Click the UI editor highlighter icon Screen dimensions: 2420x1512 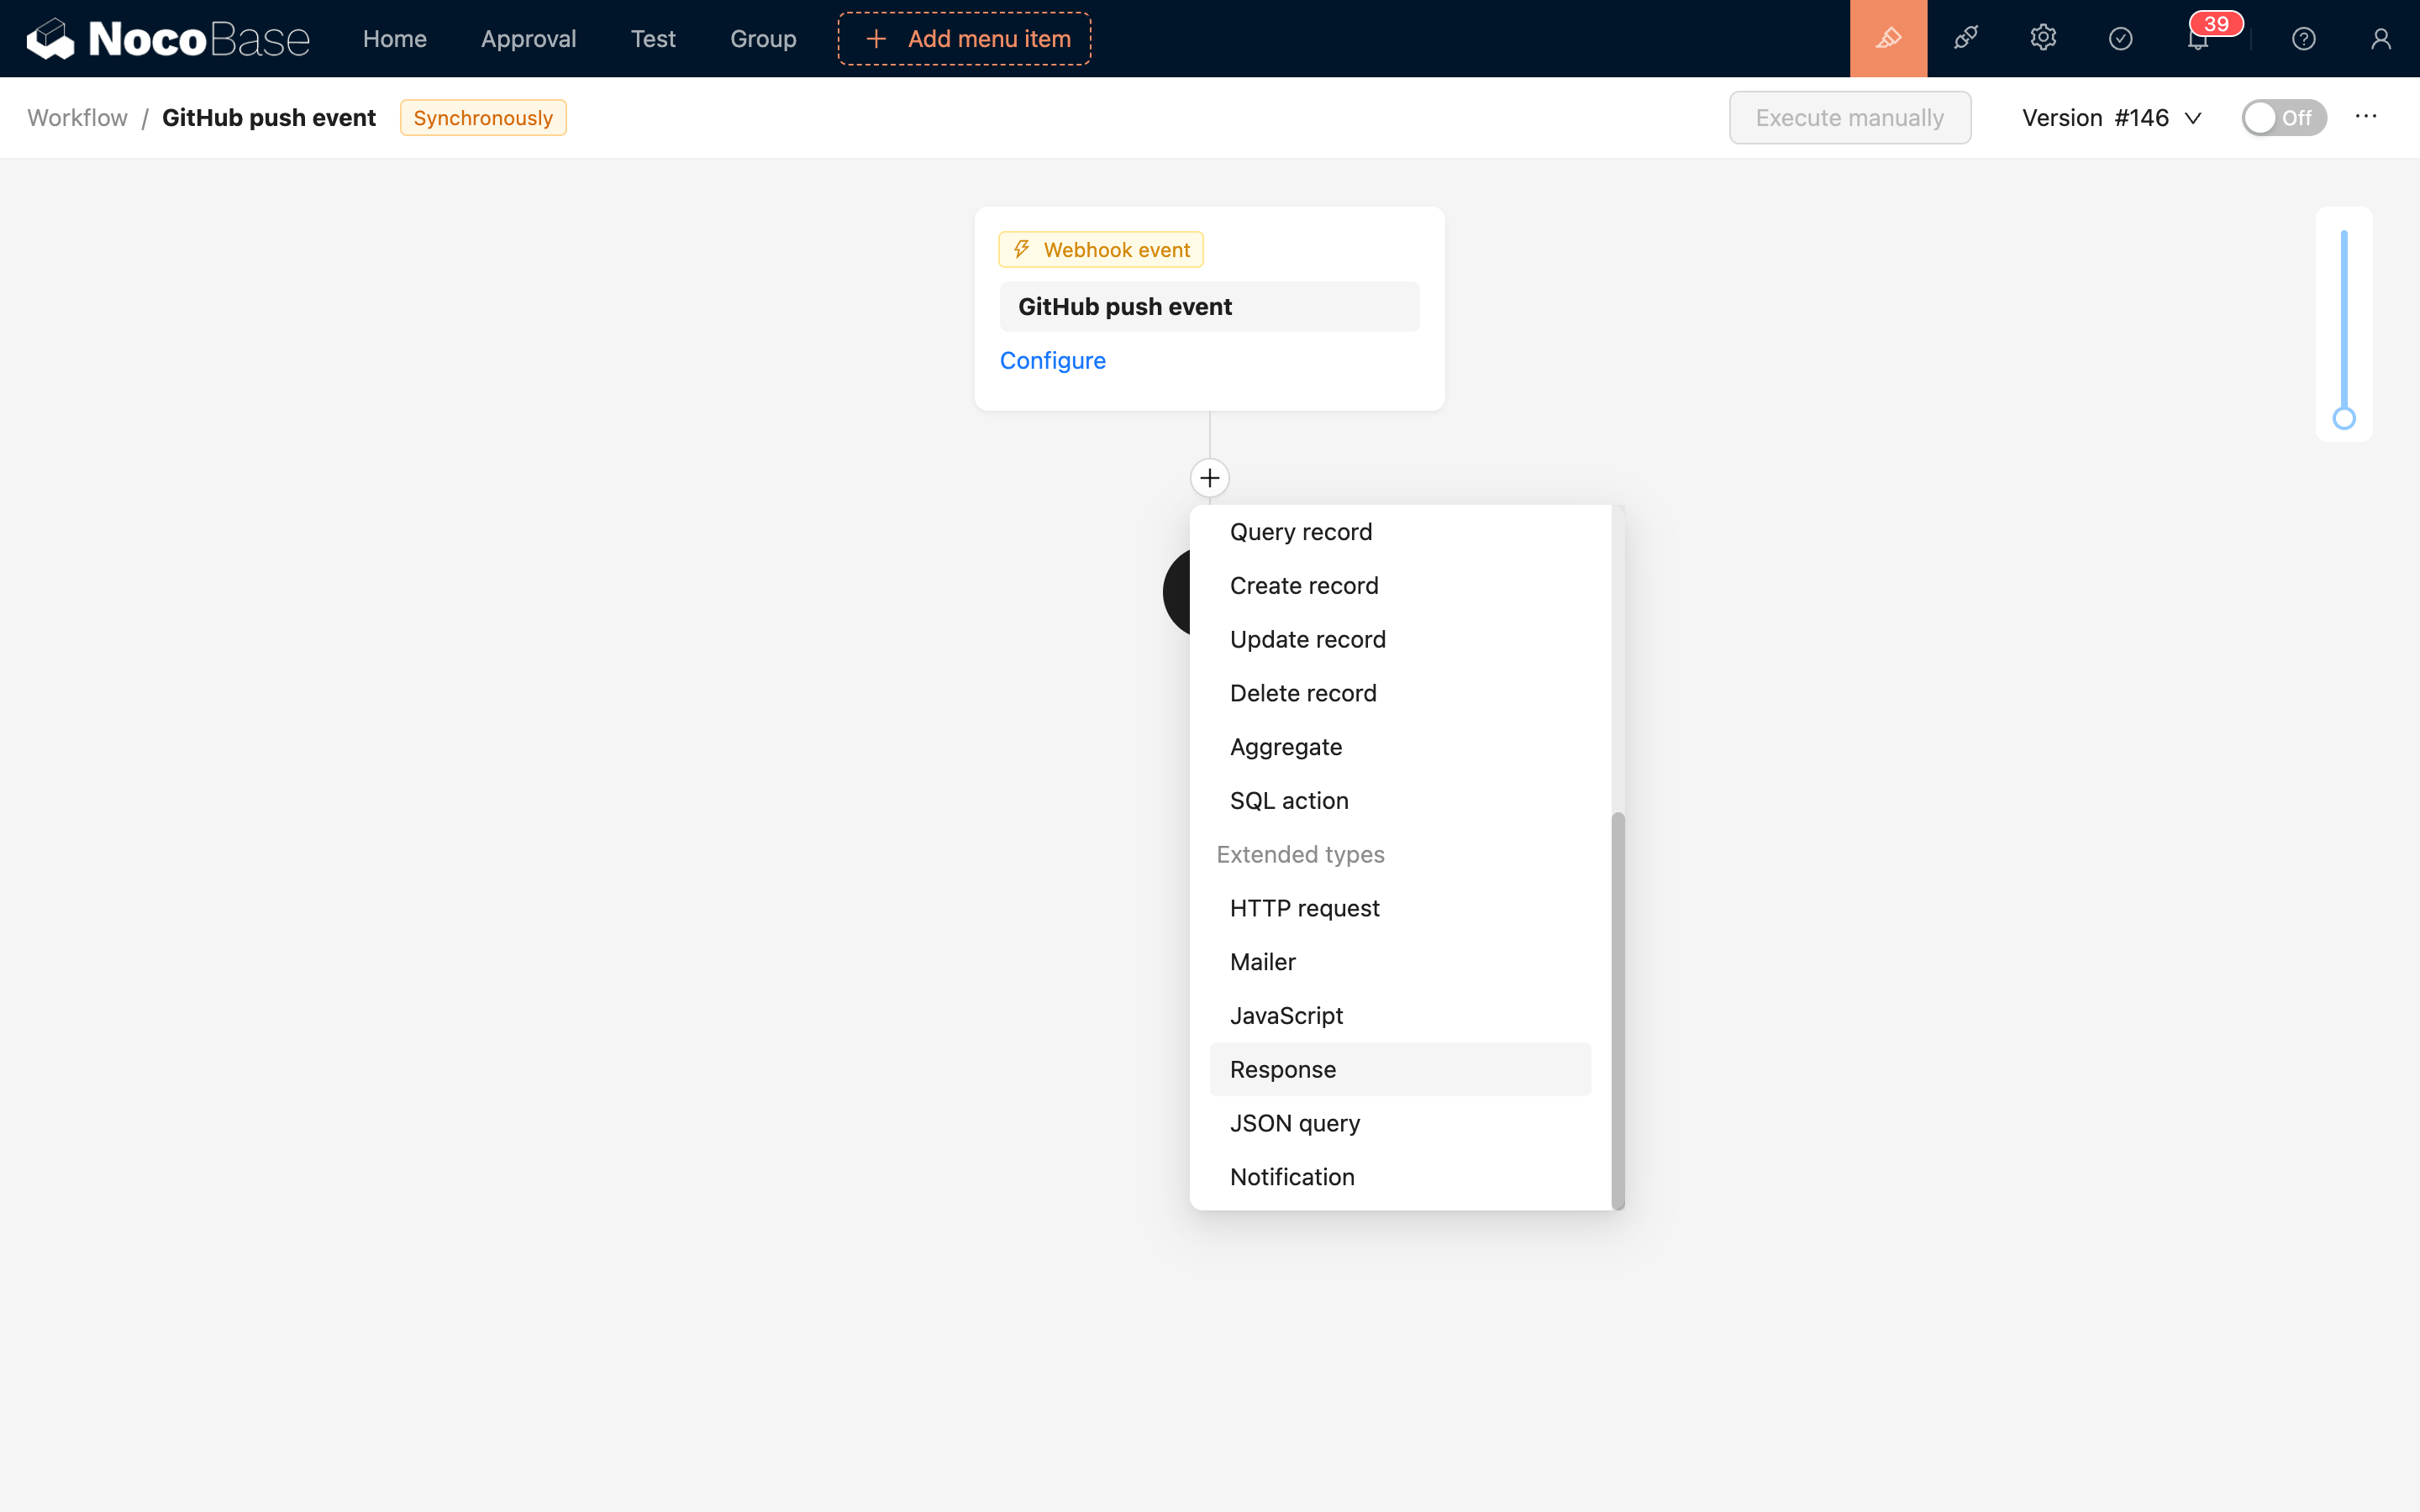[1888, 38]
